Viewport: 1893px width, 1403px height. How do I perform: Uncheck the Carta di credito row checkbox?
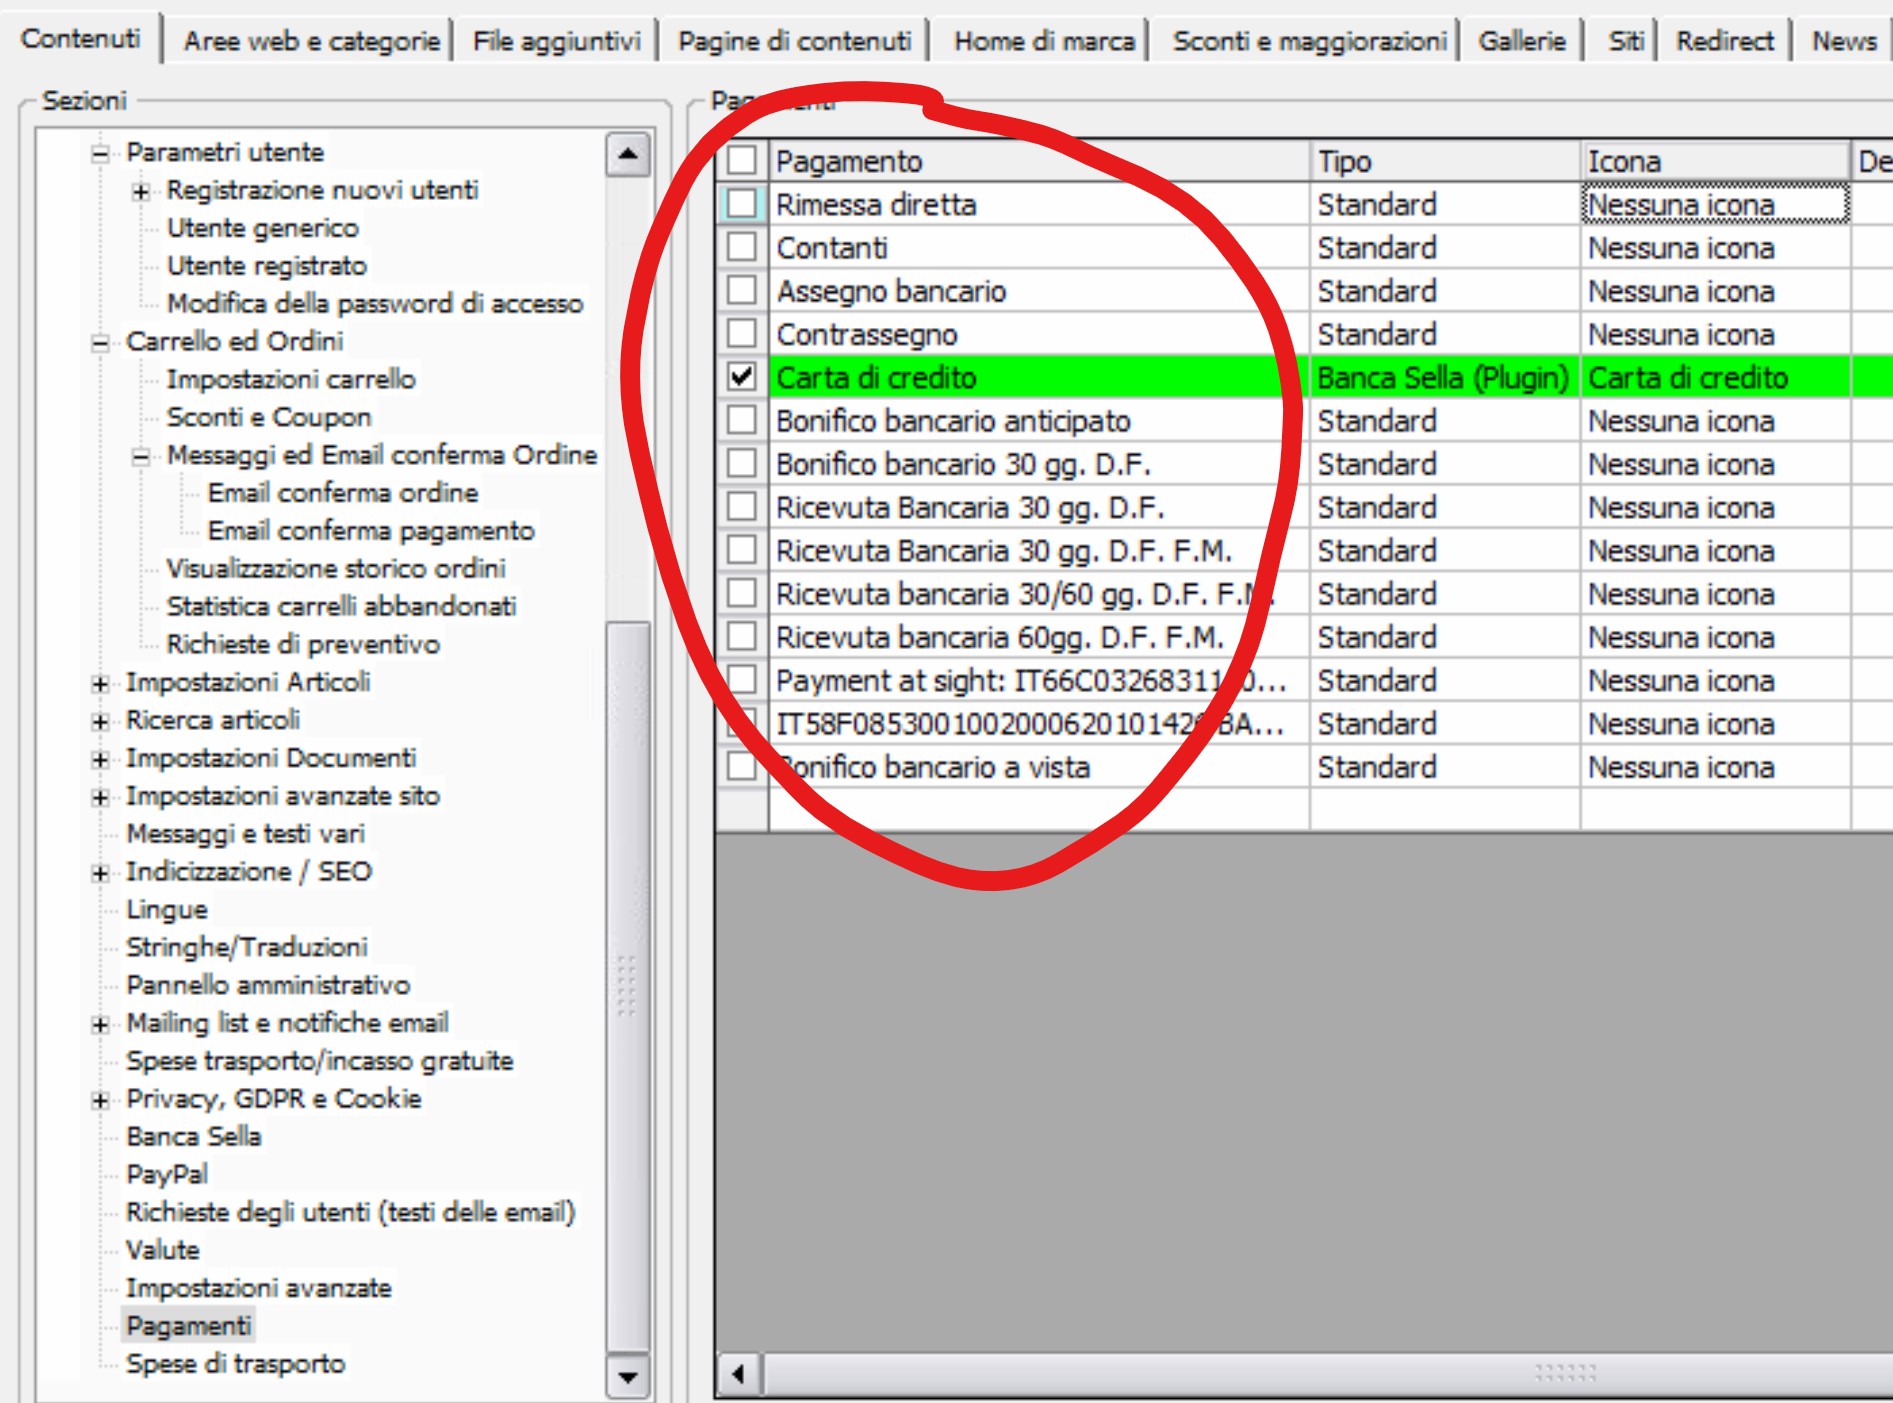point(742,377)
